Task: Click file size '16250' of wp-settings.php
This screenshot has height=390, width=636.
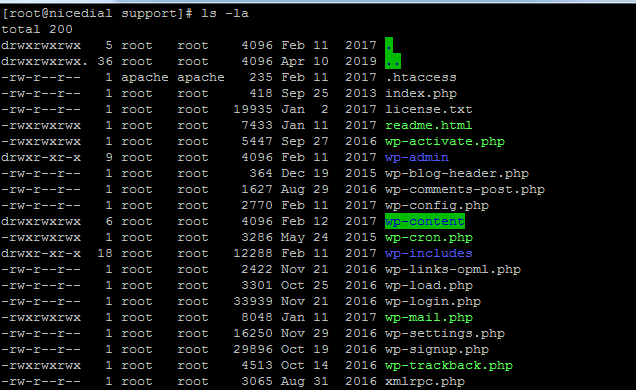Action: coord(253,334)
